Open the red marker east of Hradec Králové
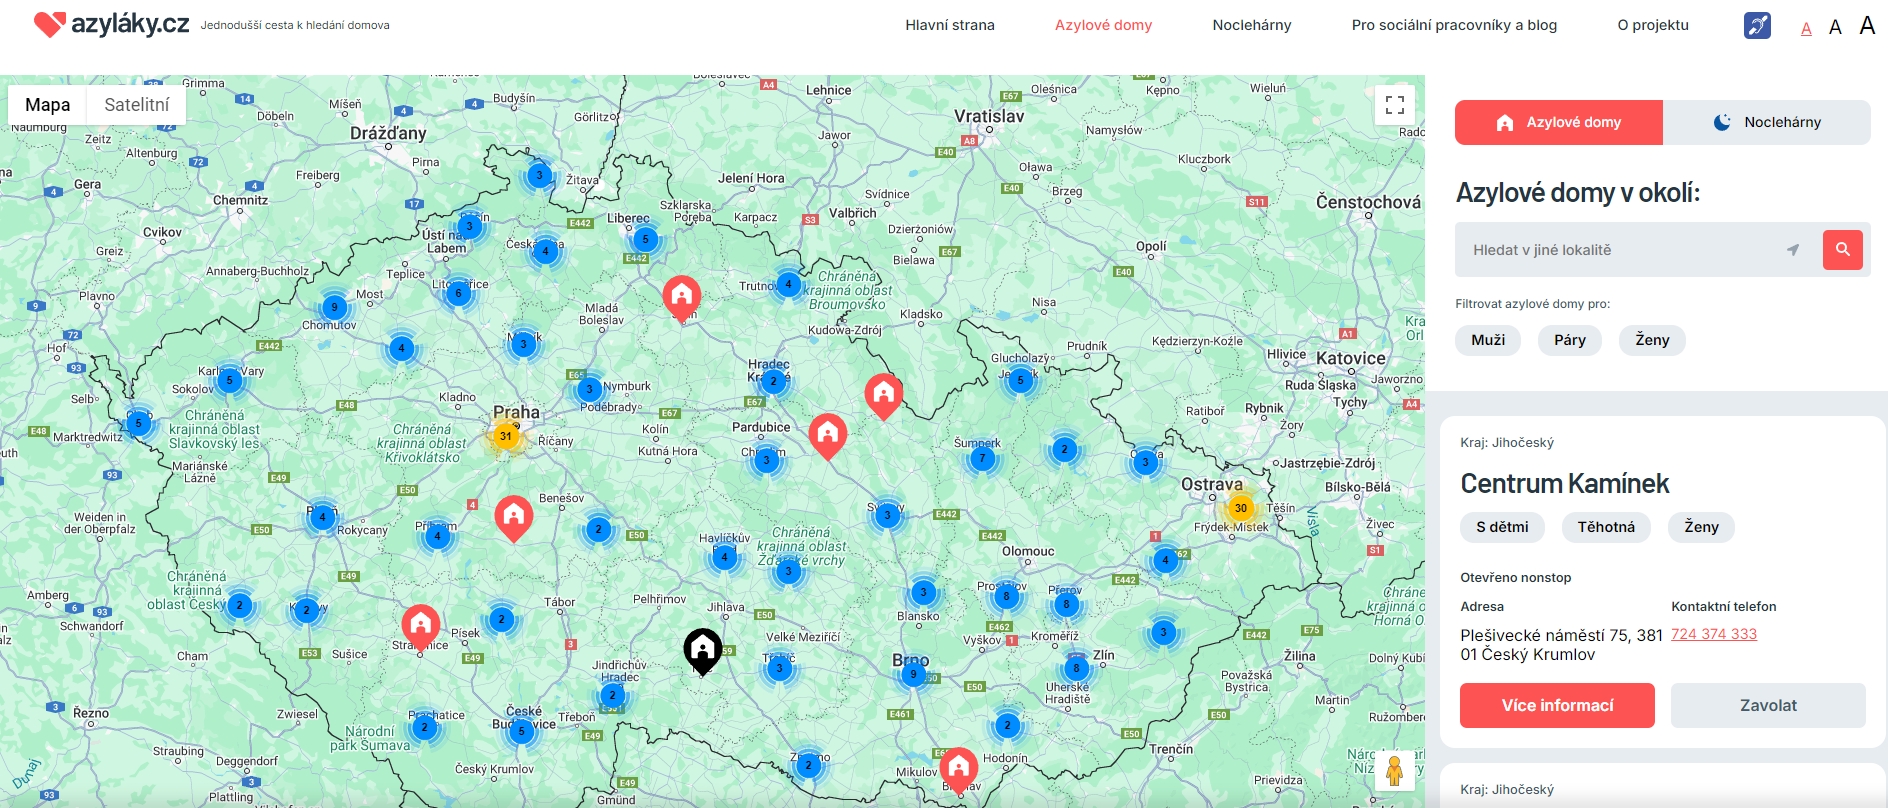Screen dimensions: 1888x808 pyautogui.click(x=884, y=396)
